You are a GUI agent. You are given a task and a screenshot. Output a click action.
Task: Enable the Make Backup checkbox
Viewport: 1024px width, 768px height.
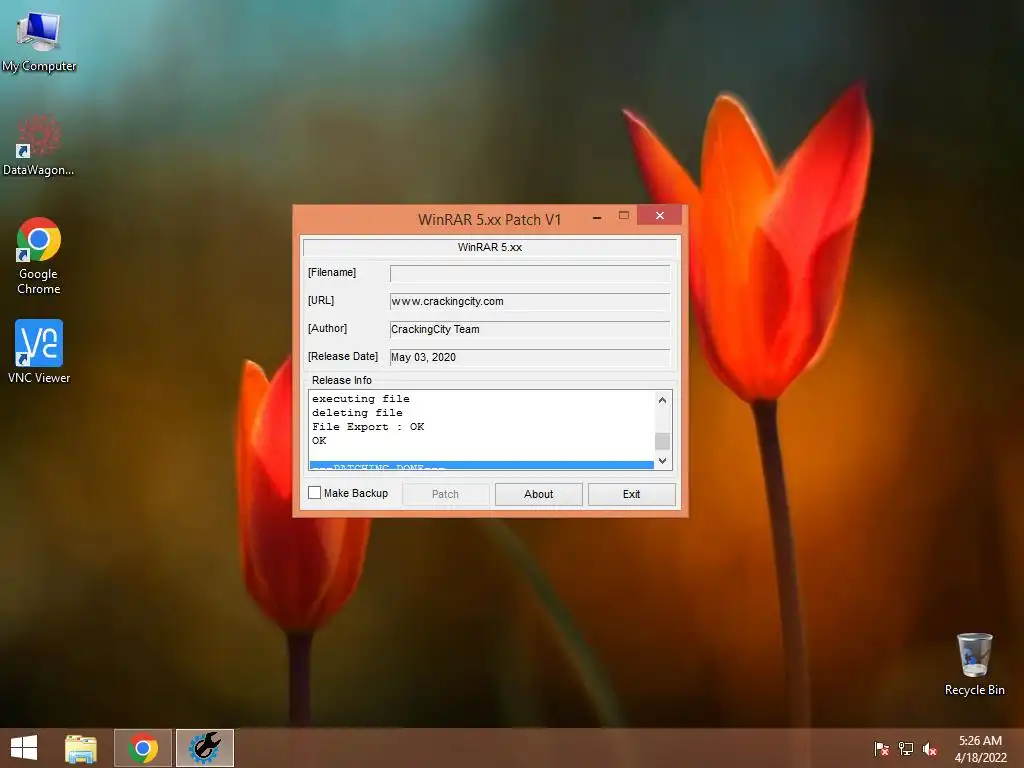315,493
